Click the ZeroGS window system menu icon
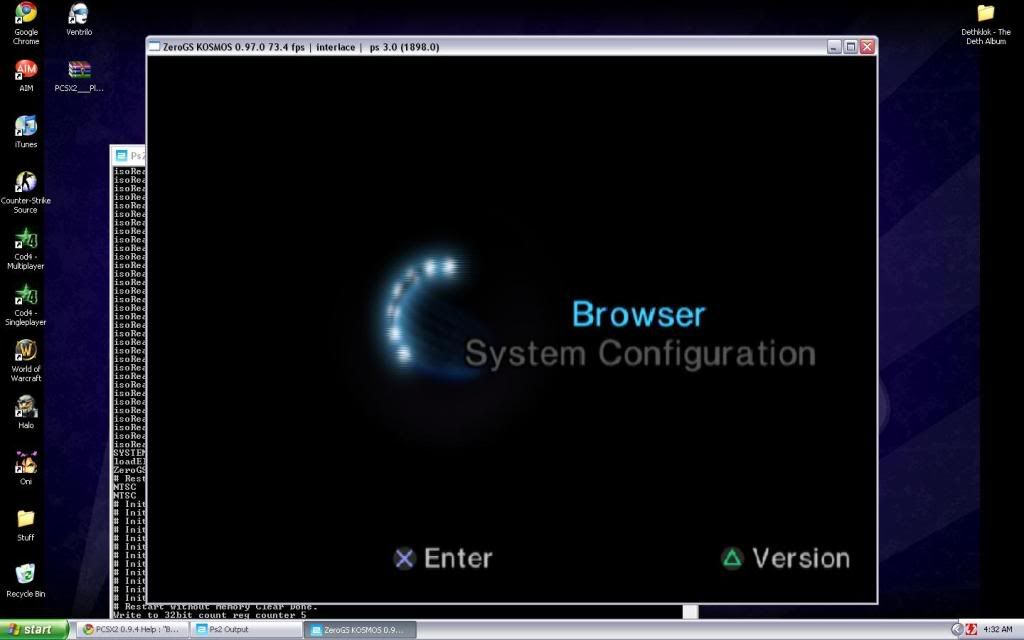Image resolution: width=1024 pixels, height=640 pixels. tap(155, 46)
